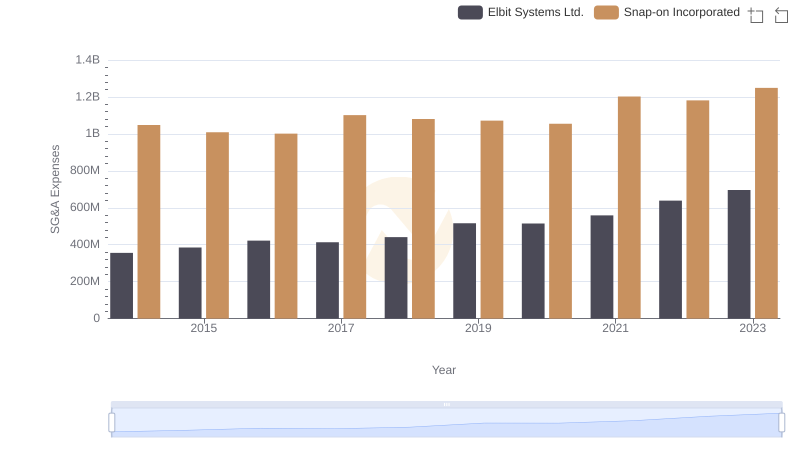Viewport: 800px width, 461px height.
Task: Click the 2022 Elbit Systems bar
Action: click(x=670, y=259)
